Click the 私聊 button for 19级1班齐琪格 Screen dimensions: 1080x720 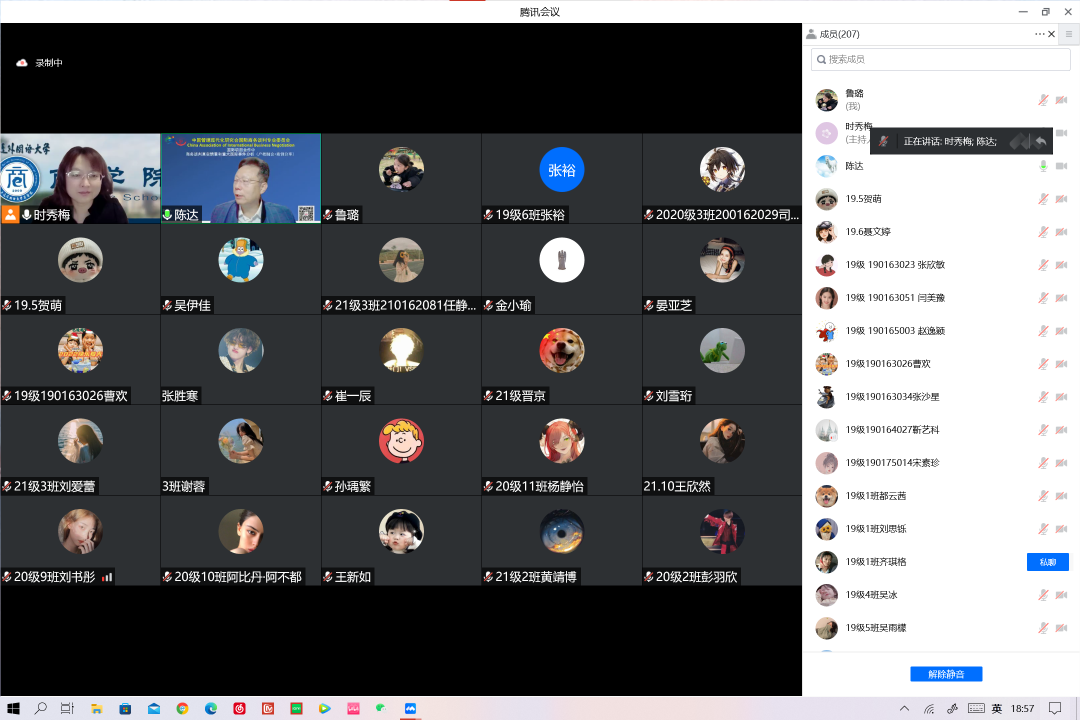[x=1047, y=562]
